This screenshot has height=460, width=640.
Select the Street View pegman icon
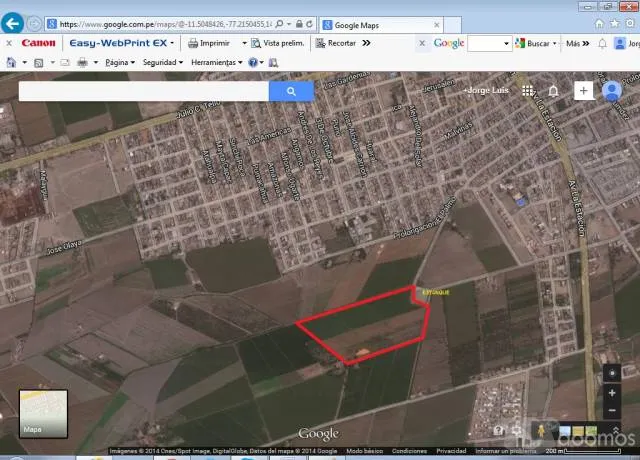(541, 431)
